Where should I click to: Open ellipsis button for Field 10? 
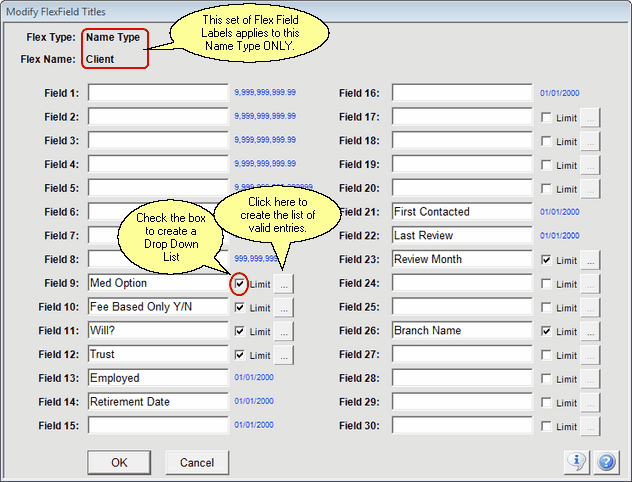(284, 307)
